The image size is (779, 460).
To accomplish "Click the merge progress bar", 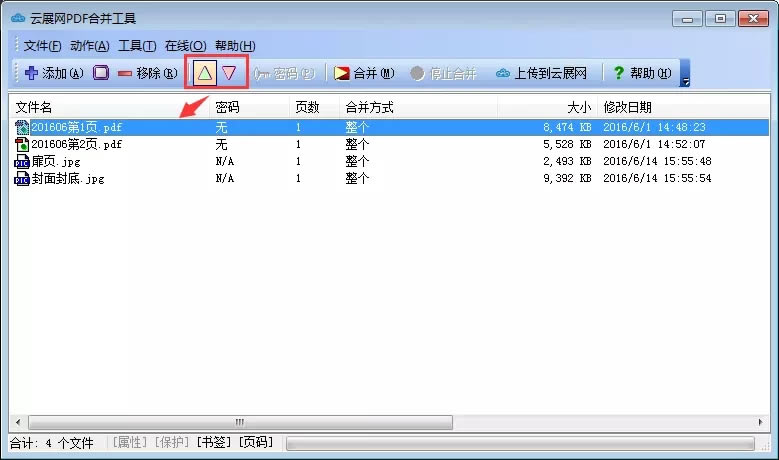I will click(520, 443).
